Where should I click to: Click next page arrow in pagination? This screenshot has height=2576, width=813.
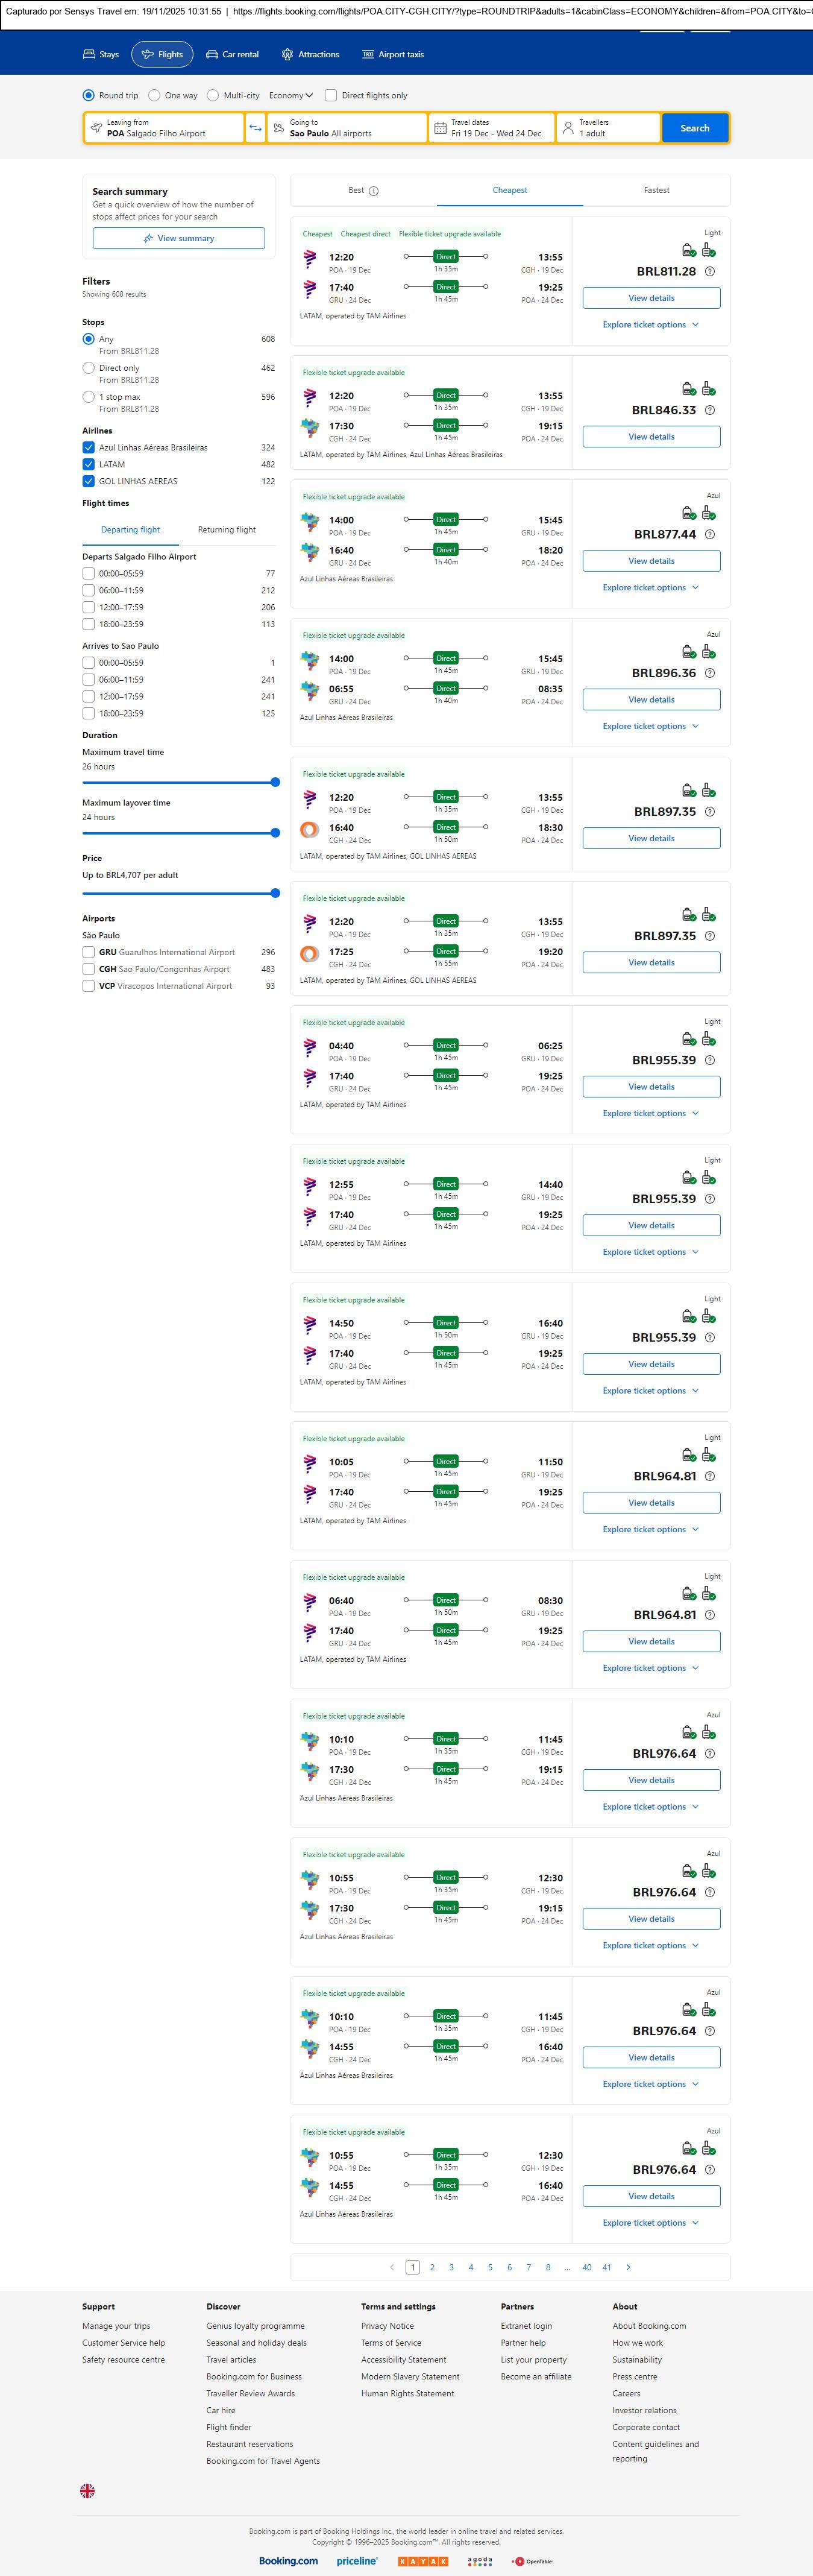coord(628,2267)
